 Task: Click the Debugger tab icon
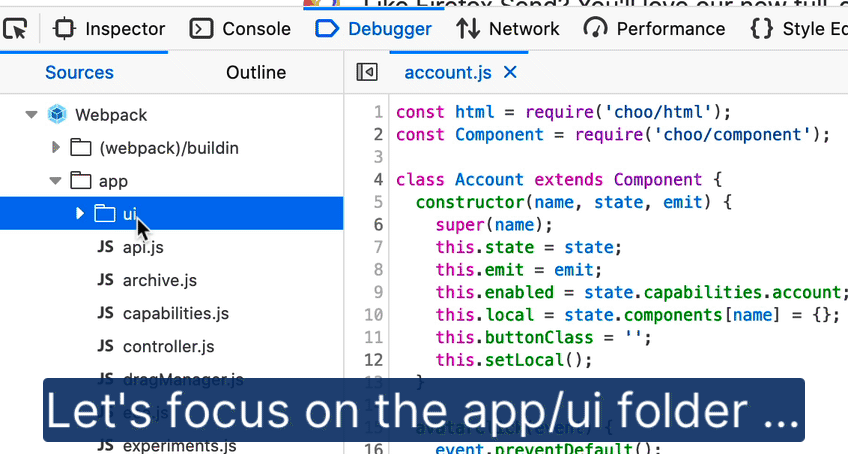pos(327,28)
